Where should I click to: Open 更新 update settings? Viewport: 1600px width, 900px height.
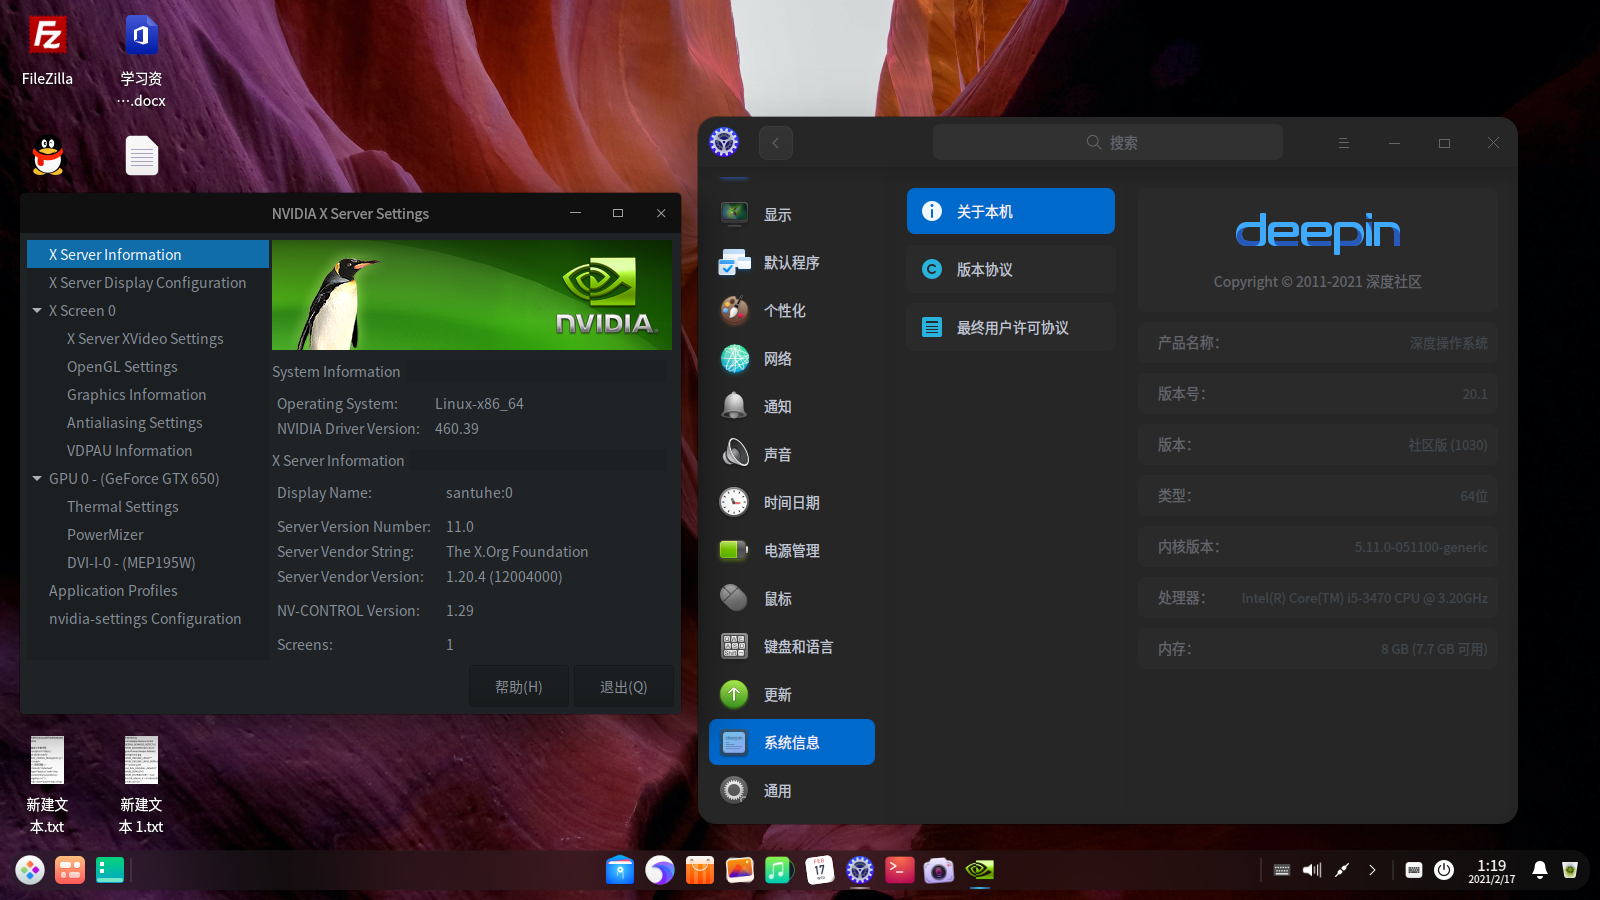point(792,694)
